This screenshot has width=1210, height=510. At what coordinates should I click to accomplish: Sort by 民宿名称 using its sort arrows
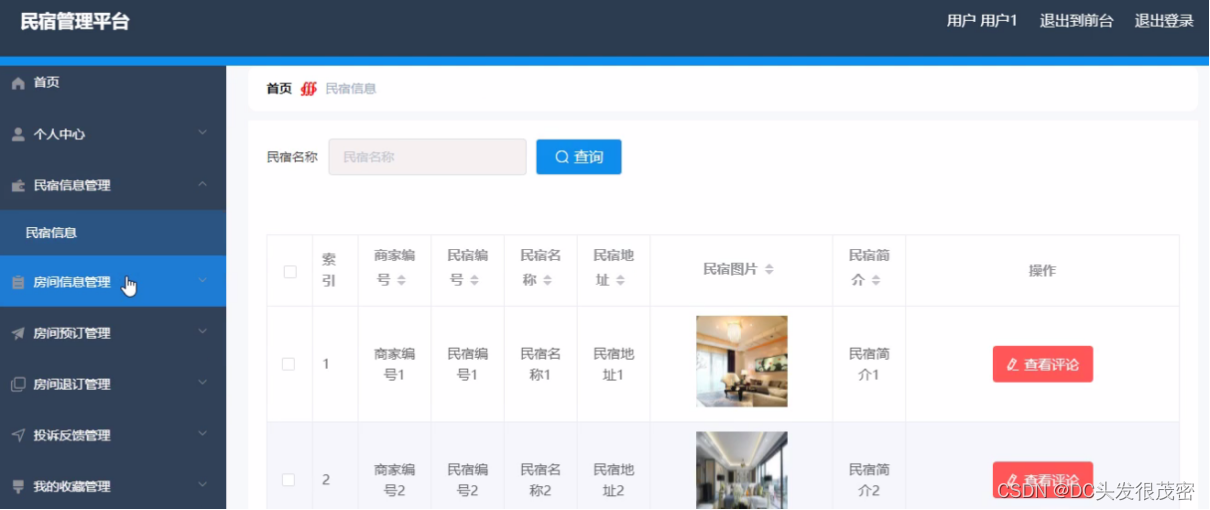pyautogui.click(x=547, y=281)
